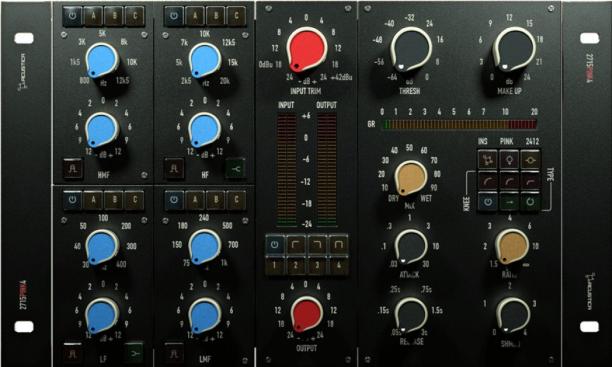
Task: Enable the band-pass filter icon
Action: coord(338,245)
